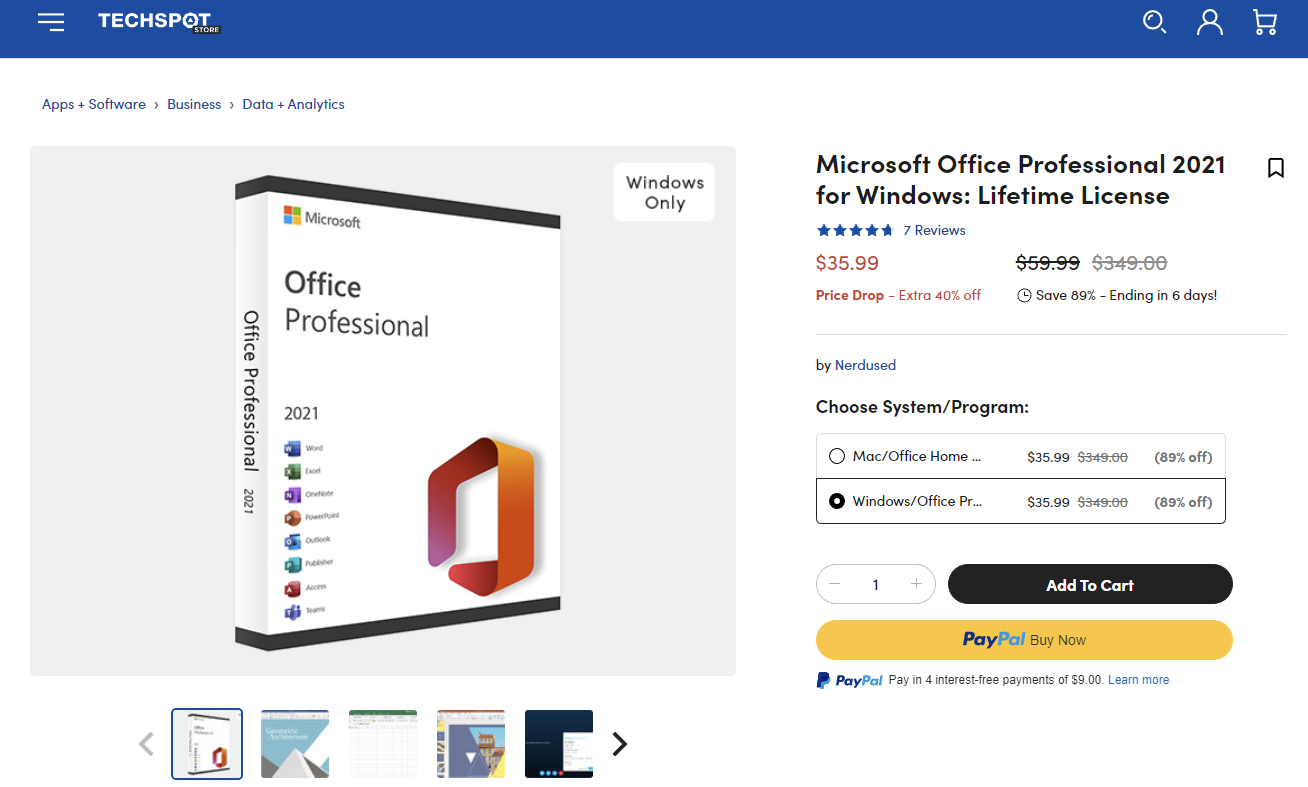
Task: Open the seller page for Nerdused
Action: click(x=865, y=365)
